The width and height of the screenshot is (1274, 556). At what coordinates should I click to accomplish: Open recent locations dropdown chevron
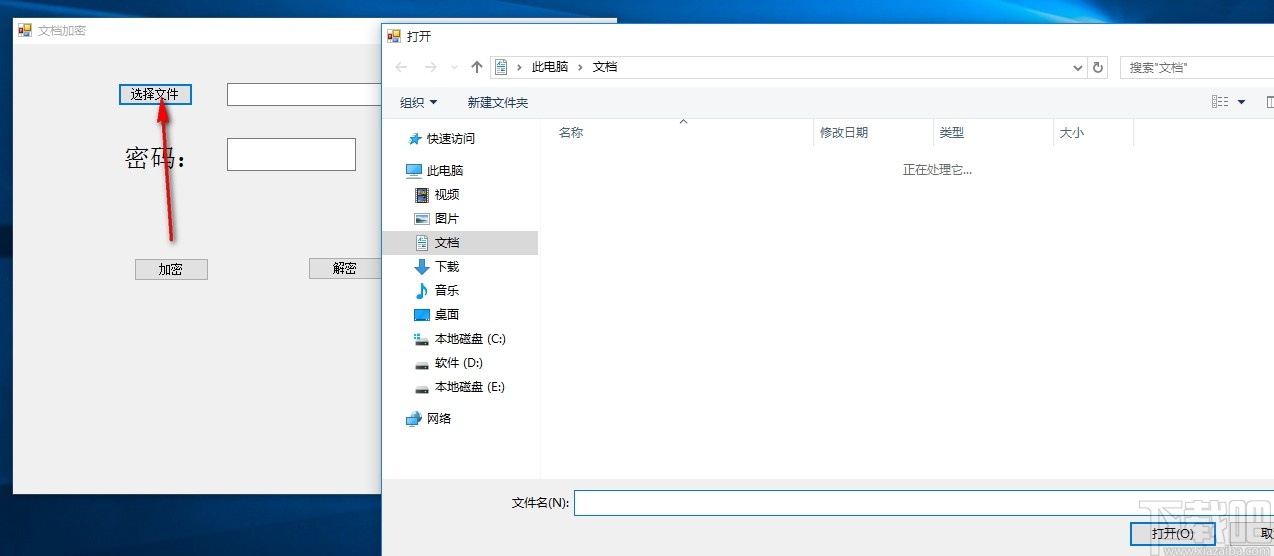click(455, 67)
